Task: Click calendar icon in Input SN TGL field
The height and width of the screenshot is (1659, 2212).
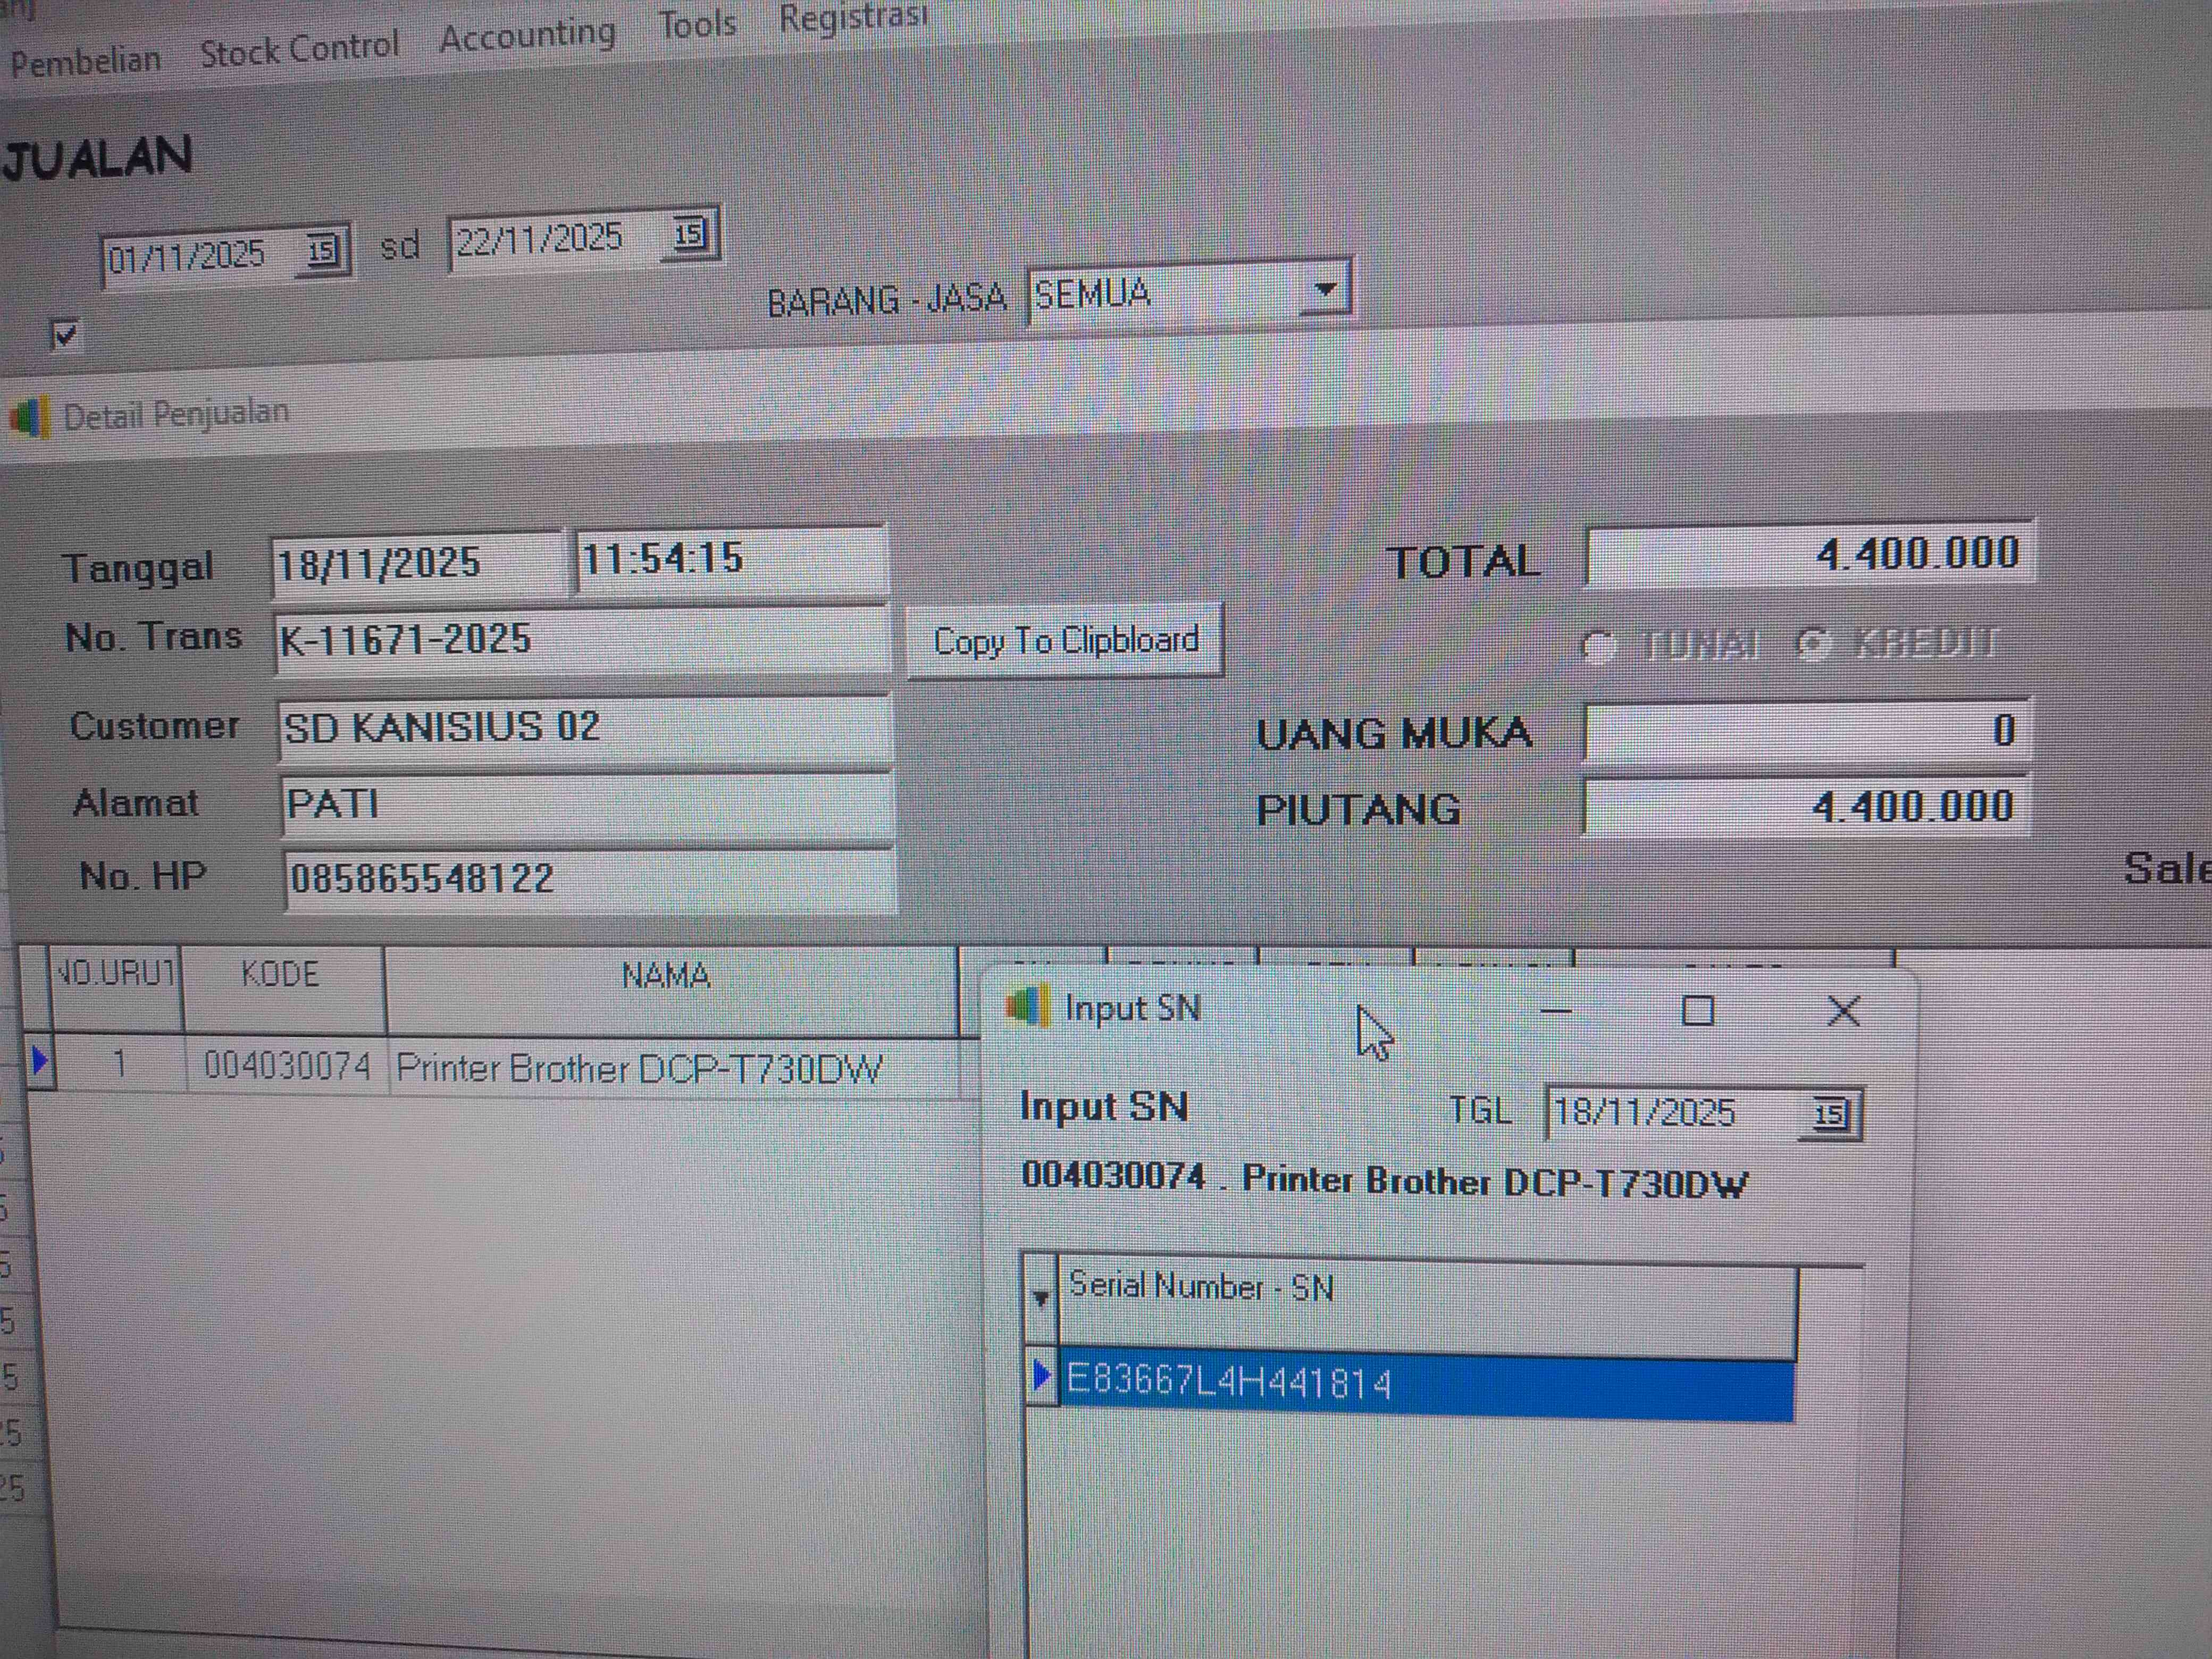Action: coord(1829,1114)
